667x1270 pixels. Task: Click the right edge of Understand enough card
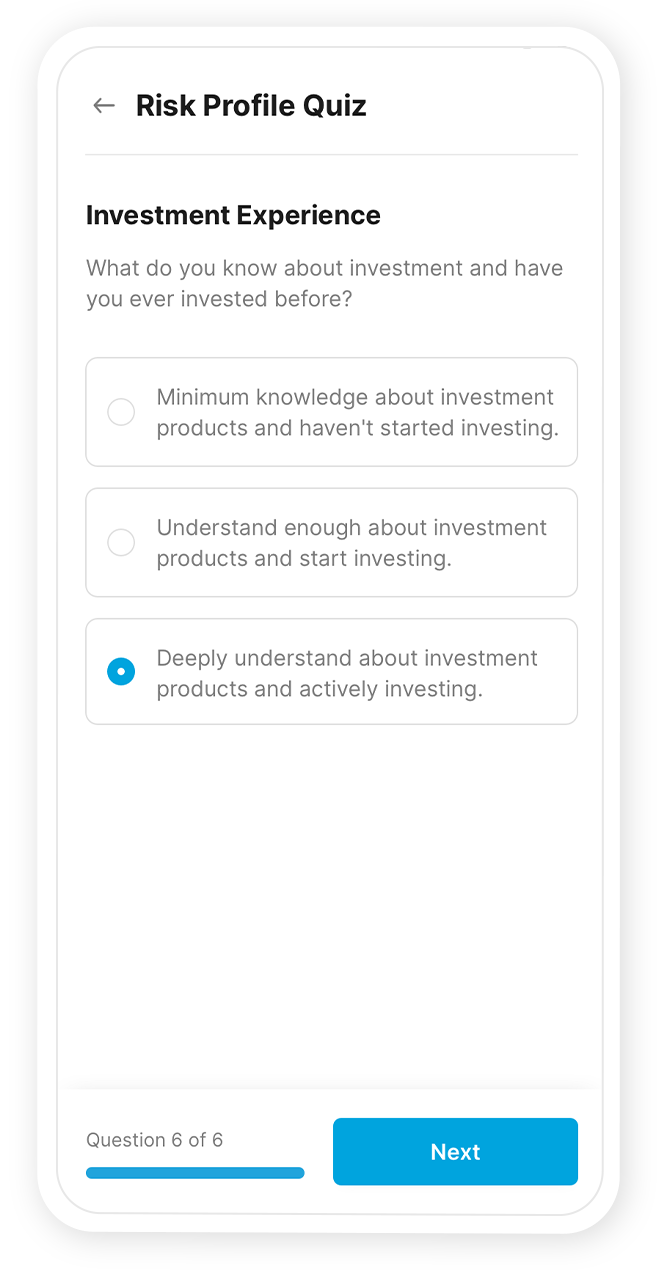tap(570, 543)
